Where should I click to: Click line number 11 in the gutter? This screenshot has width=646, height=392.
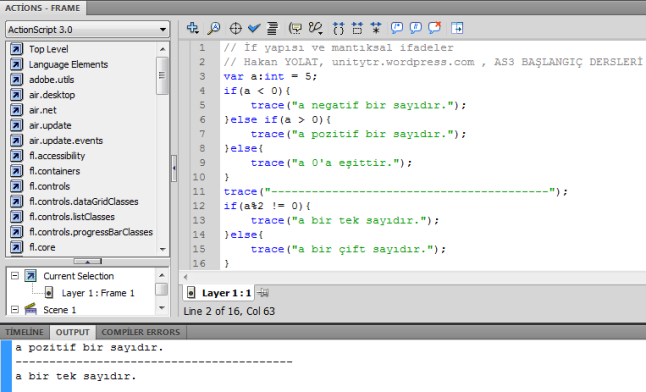click(x=199, y=192)
